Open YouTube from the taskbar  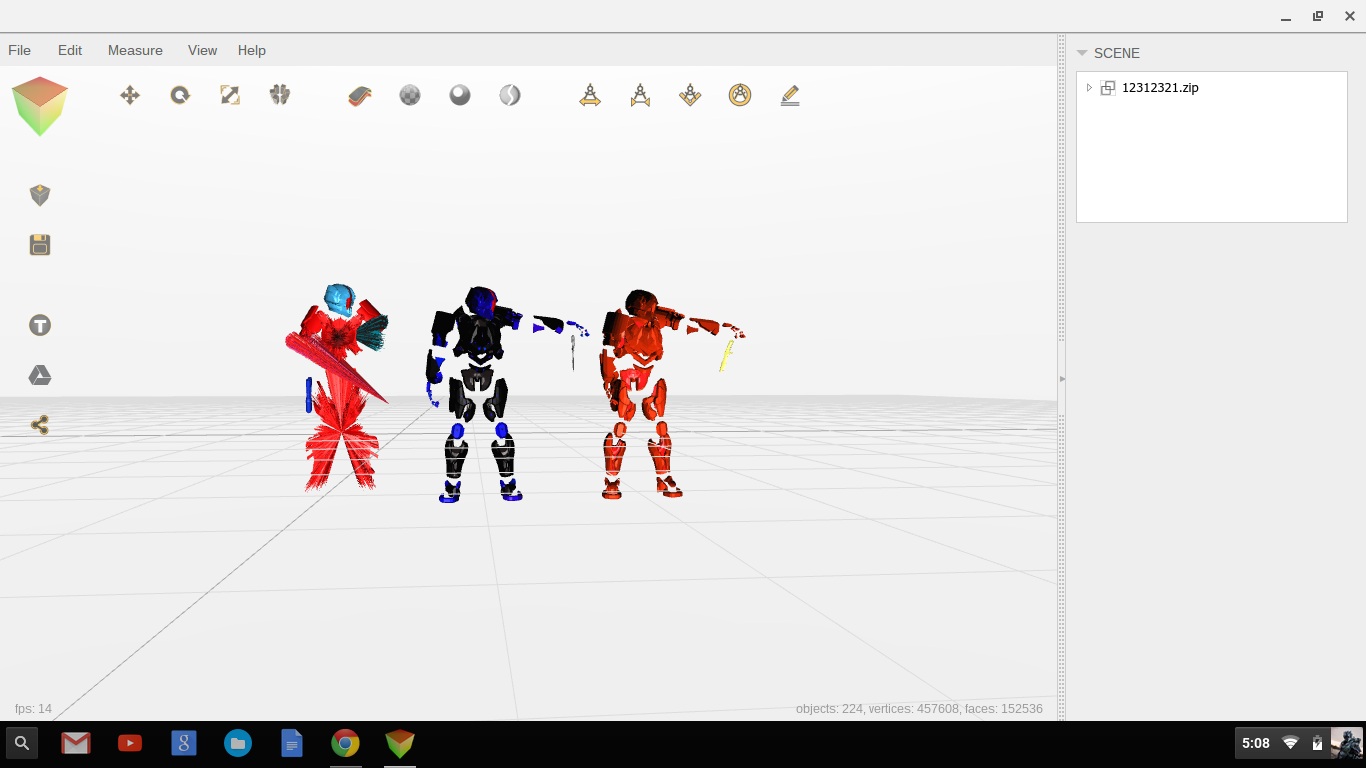pos(130,743)
